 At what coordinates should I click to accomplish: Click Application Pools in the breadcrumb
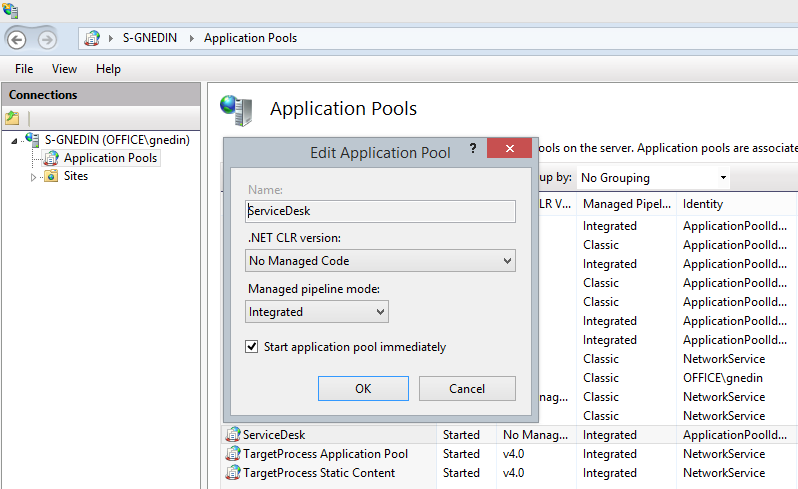[x=250, y=38]
